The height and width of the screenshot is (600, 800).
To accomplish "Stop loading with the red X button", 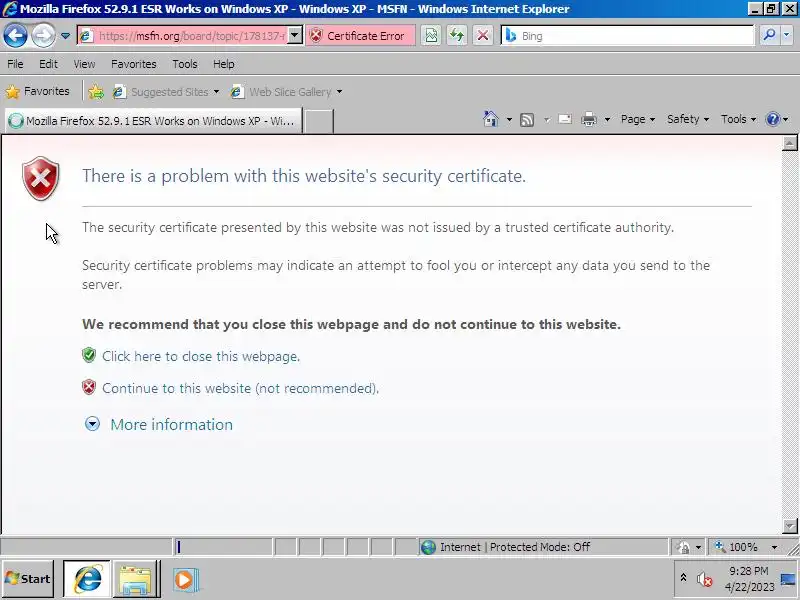I will tap(483, 36).
